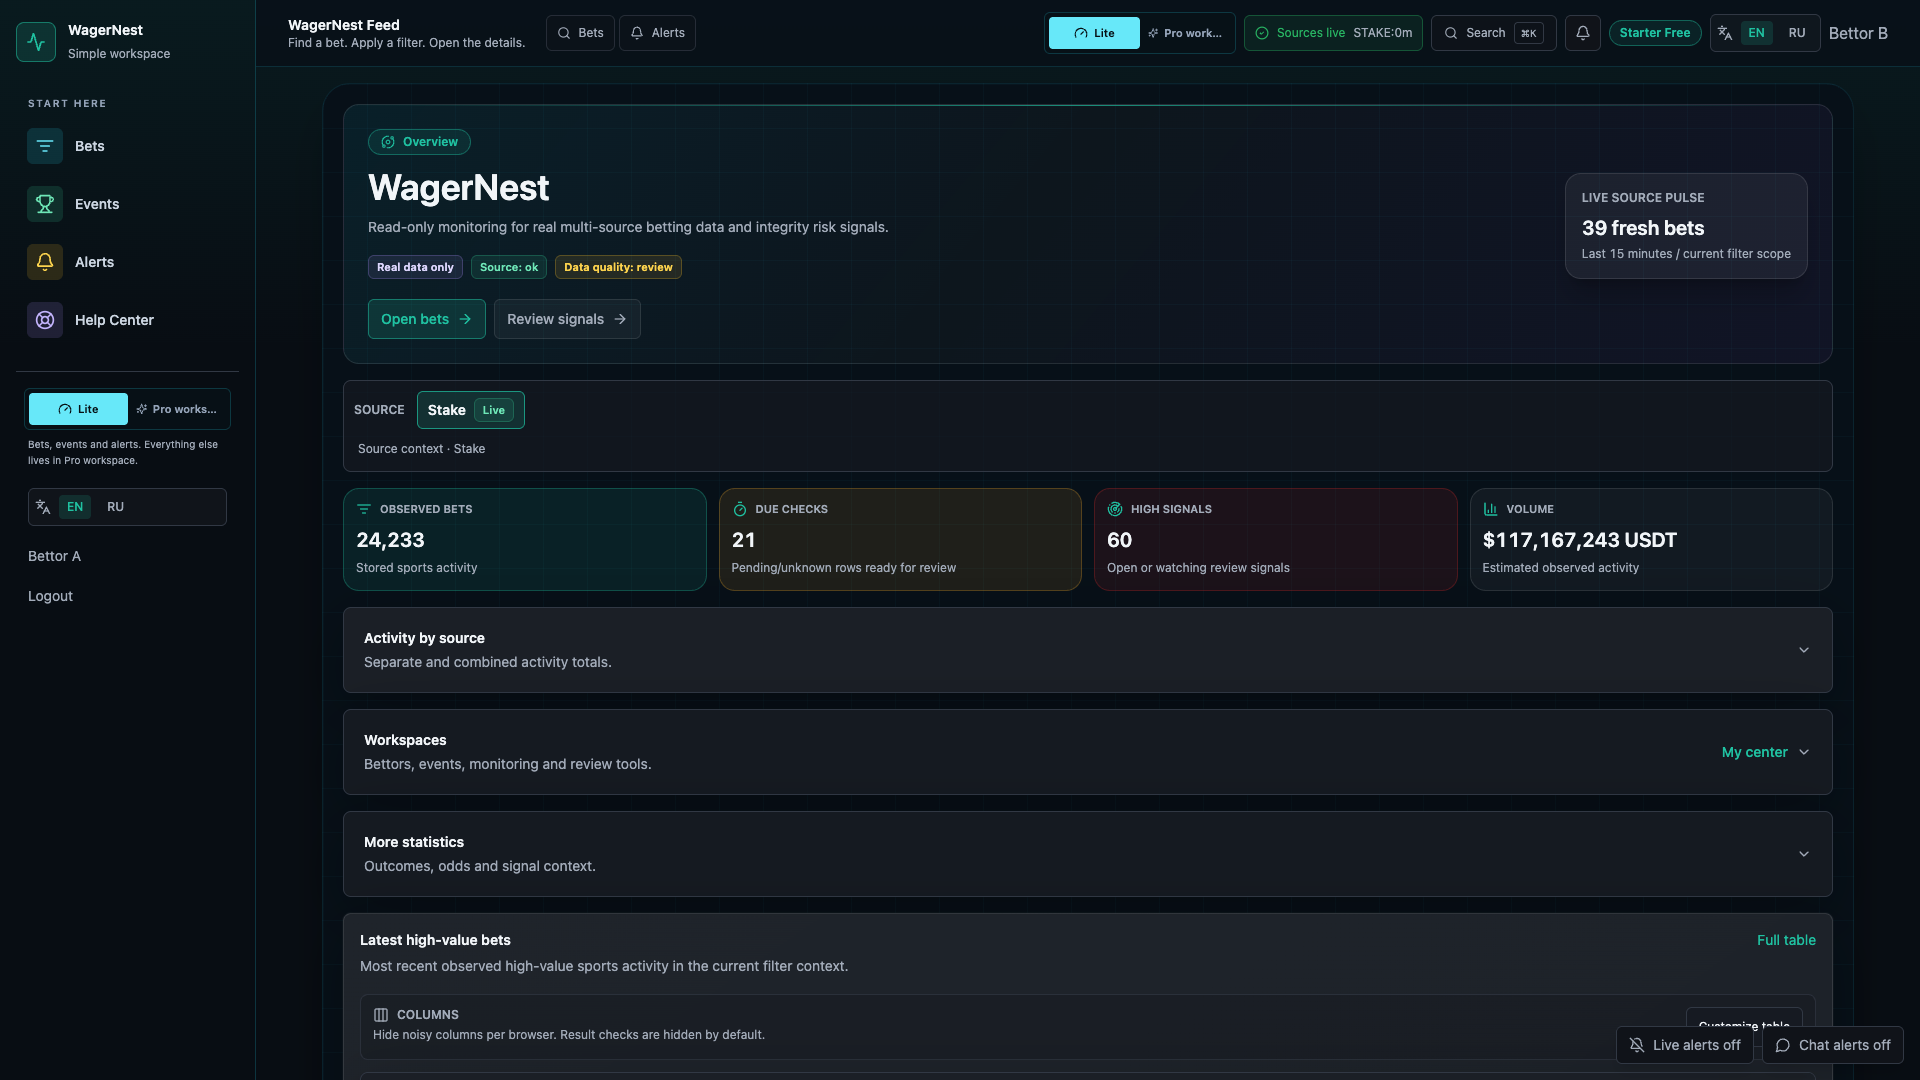
Task: Open the Alerts tab in header
Action: (x=657, y=33)
